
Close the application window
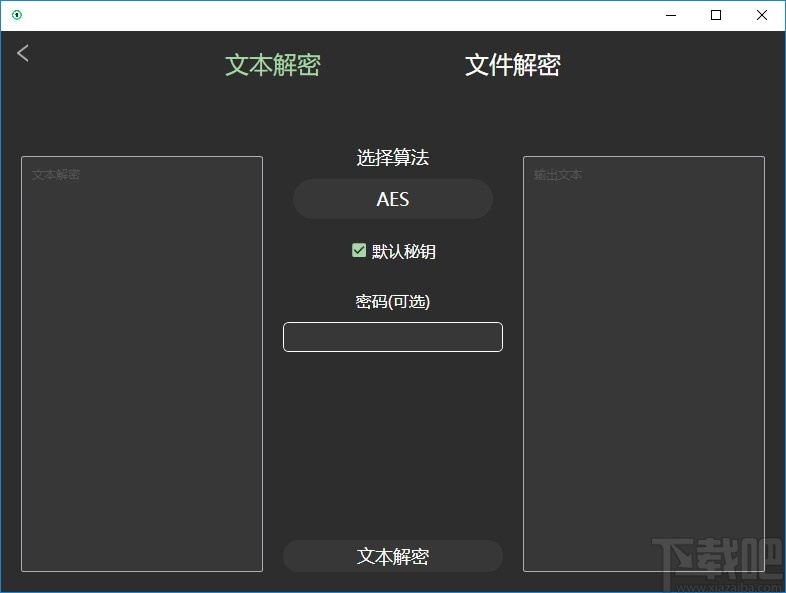[x=762, y=15]
